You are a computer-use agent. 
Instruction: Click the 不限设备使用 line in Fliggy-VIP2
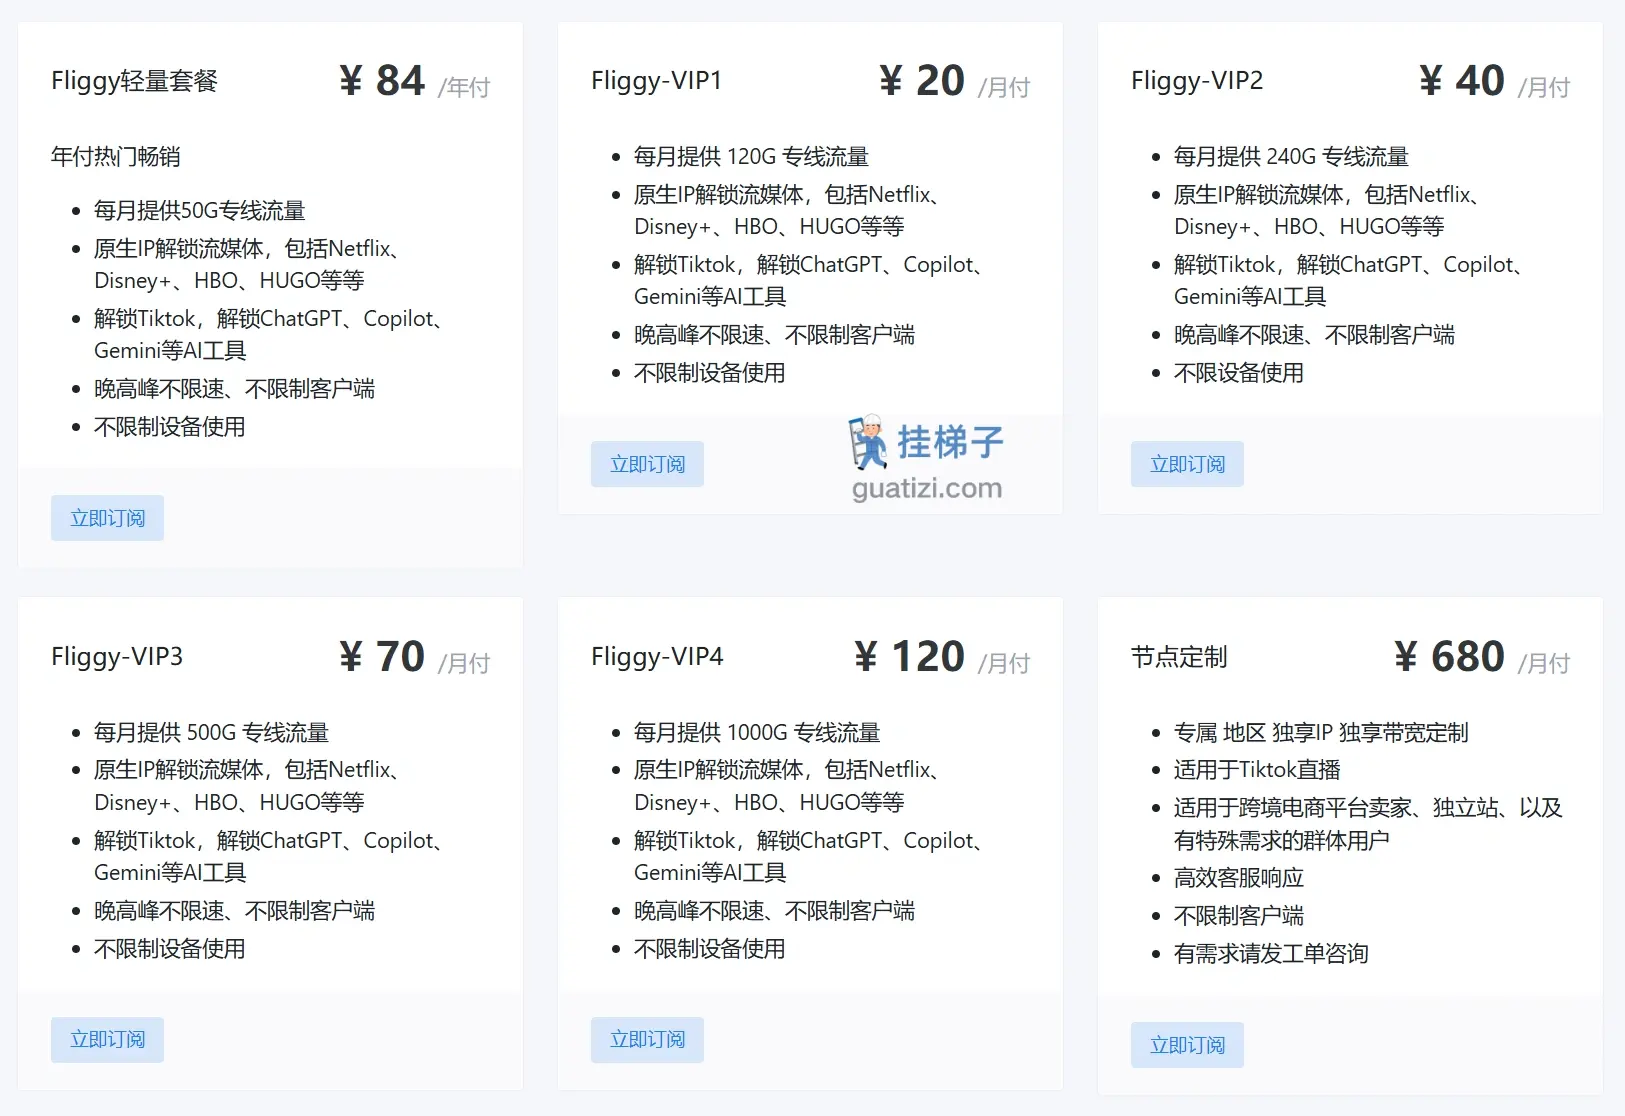click(x=1239, y=373)
